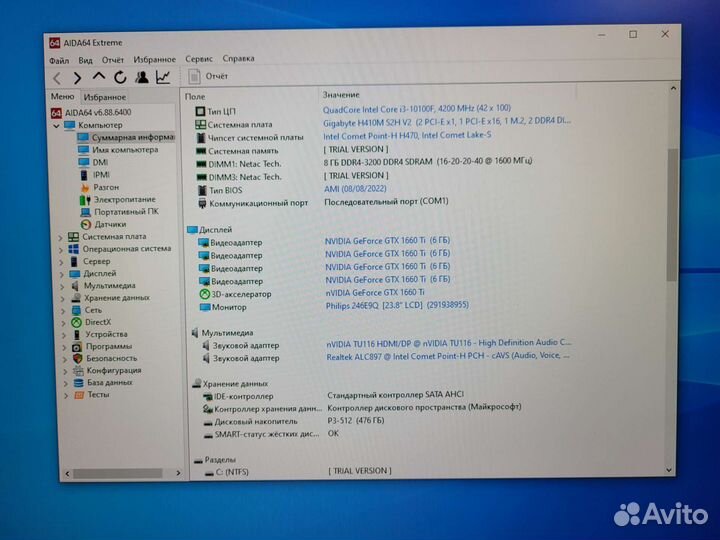Click the Тип ЦП row icon

click(200, 111)
